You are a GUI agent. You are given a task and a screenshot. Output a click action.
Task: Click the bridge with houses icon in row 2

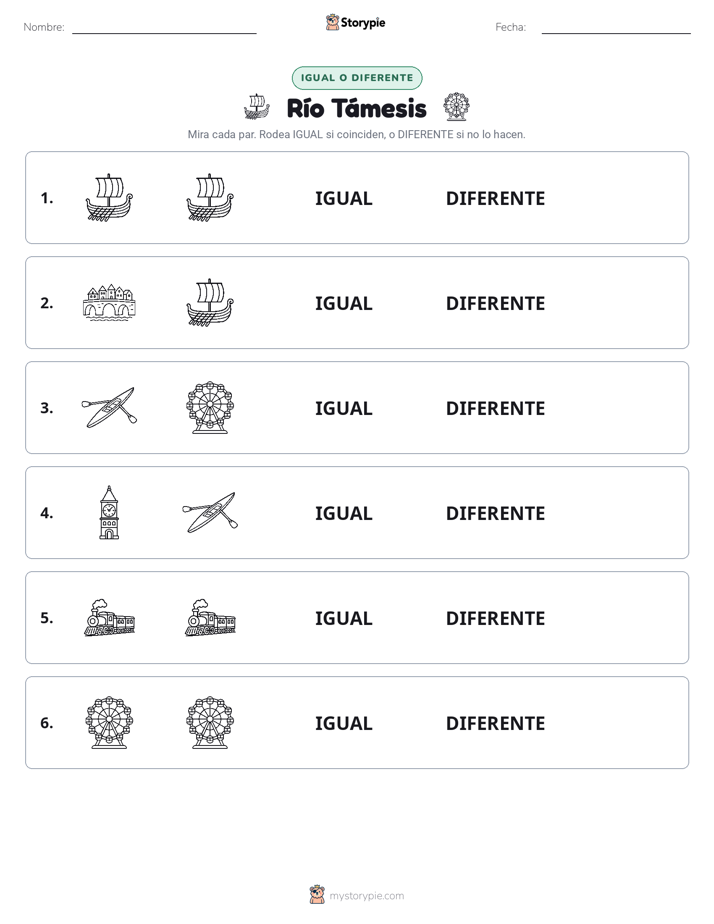109,302
